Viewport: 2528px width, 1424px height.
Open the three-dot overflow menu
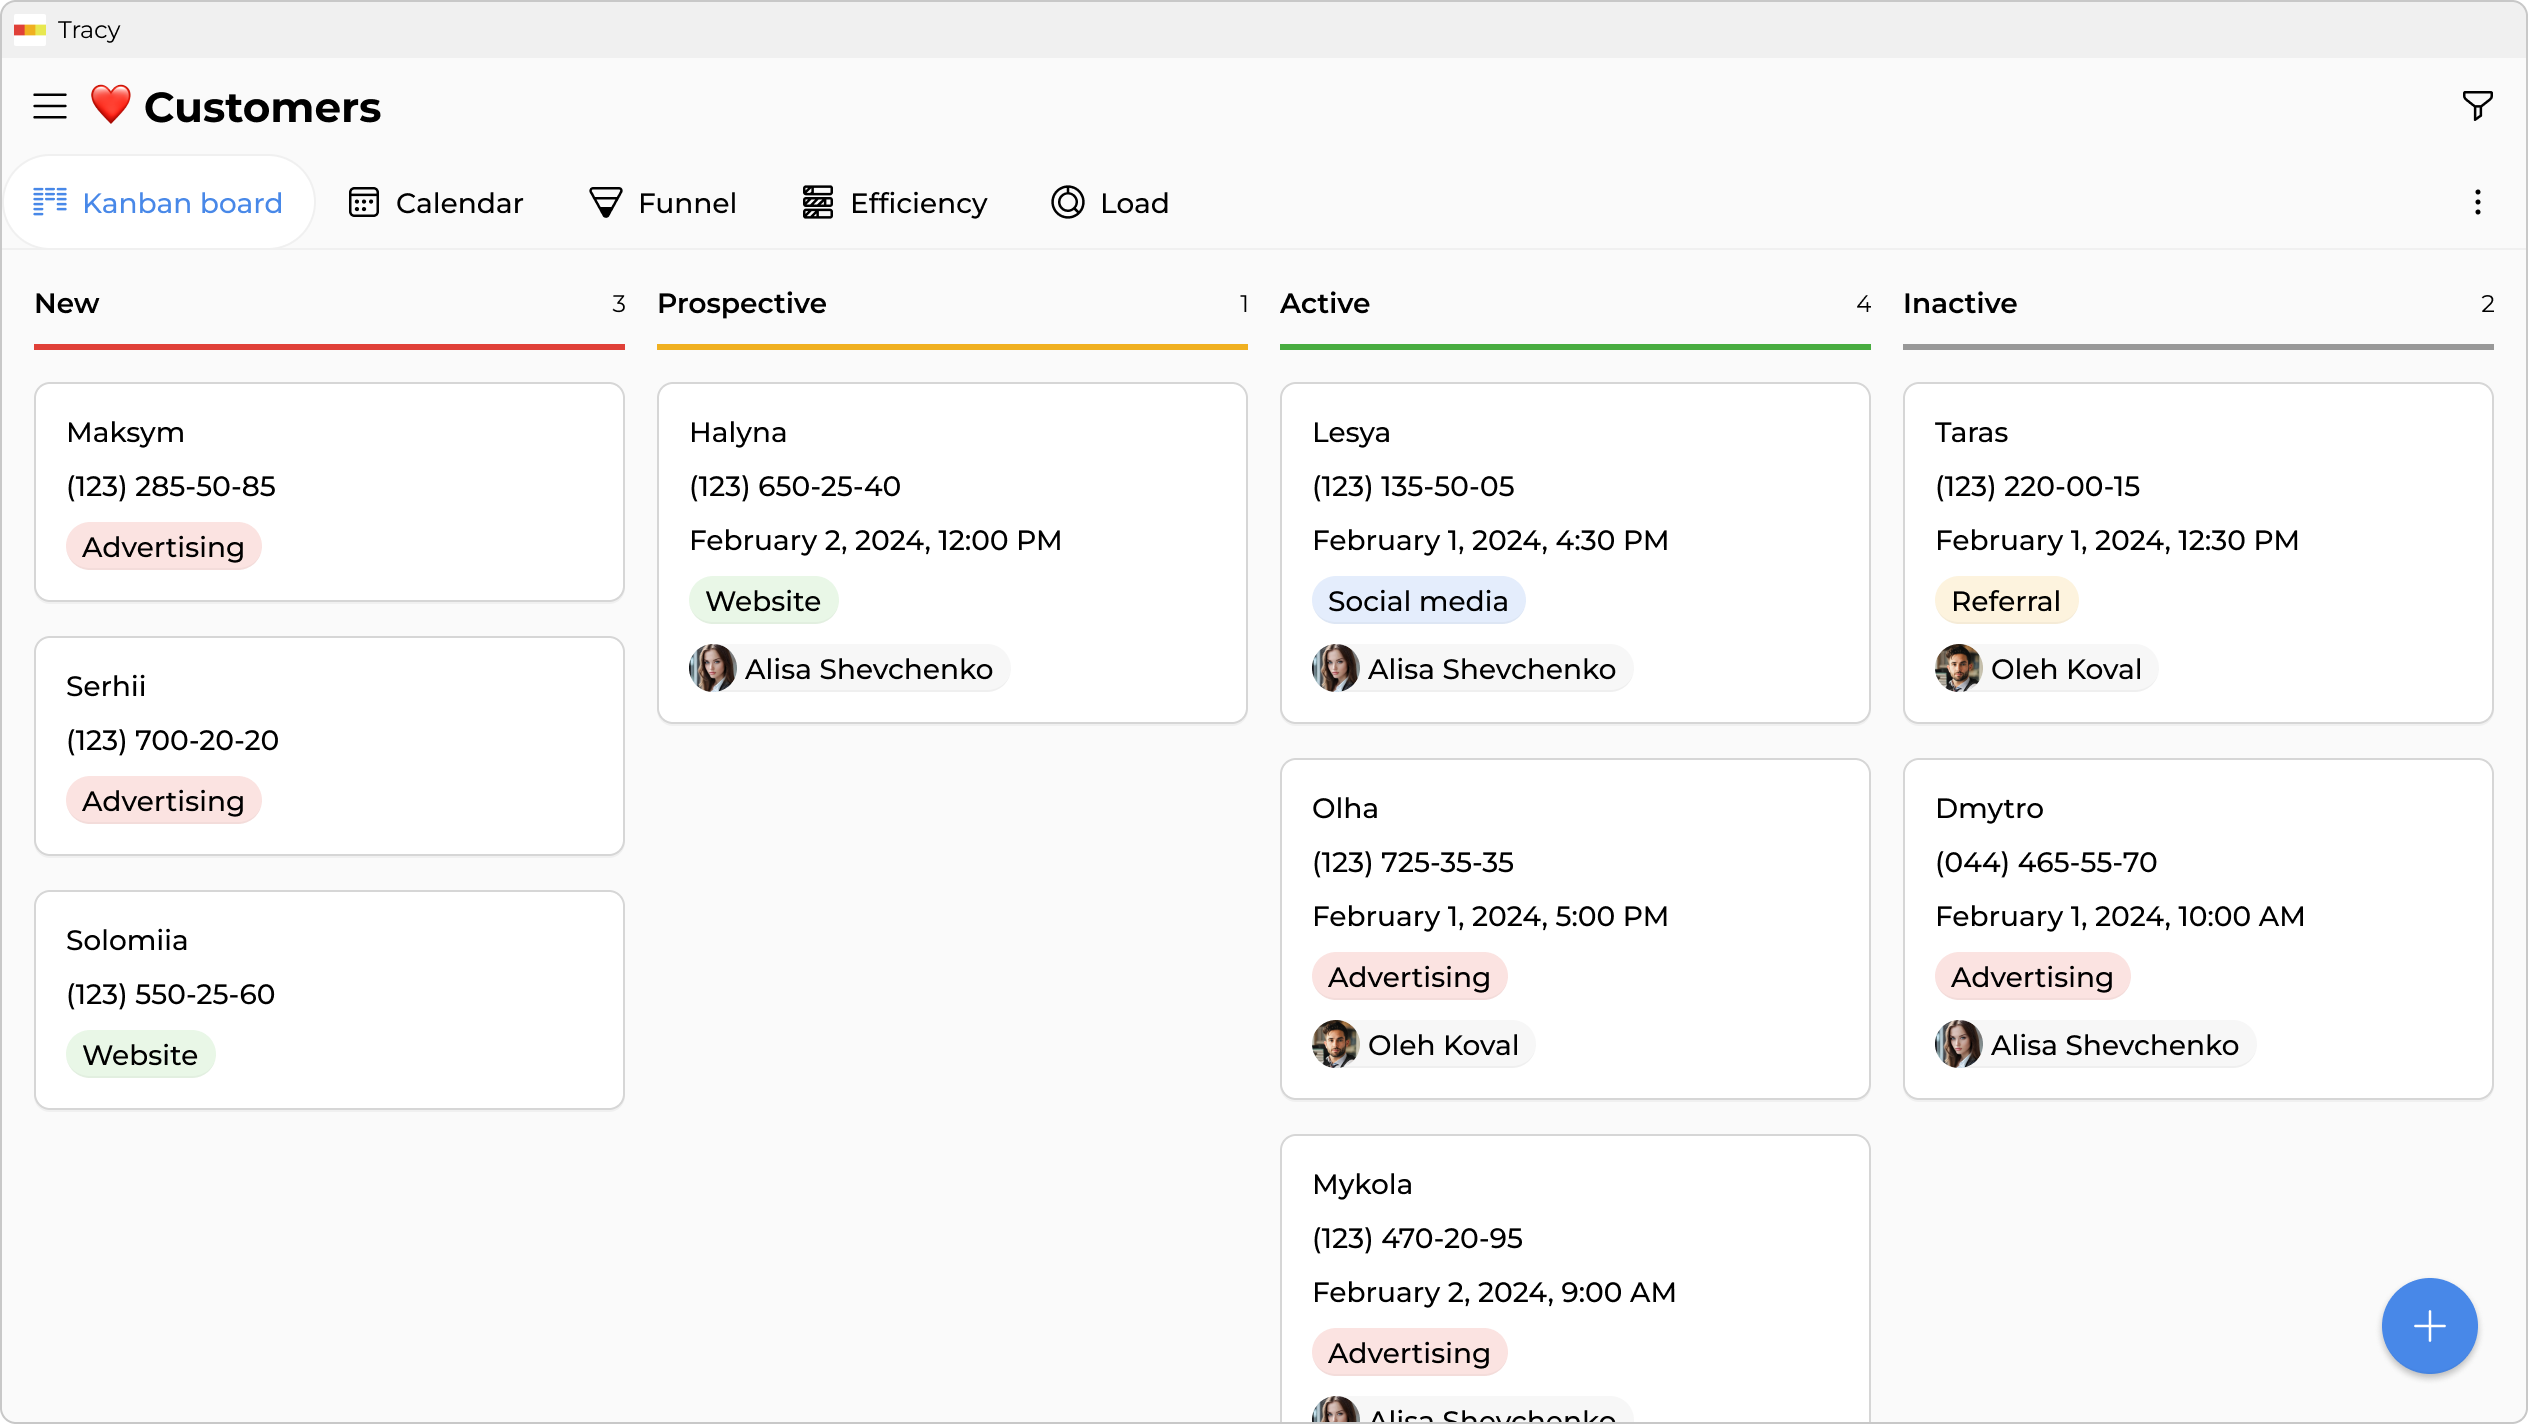pos(2477,202)
